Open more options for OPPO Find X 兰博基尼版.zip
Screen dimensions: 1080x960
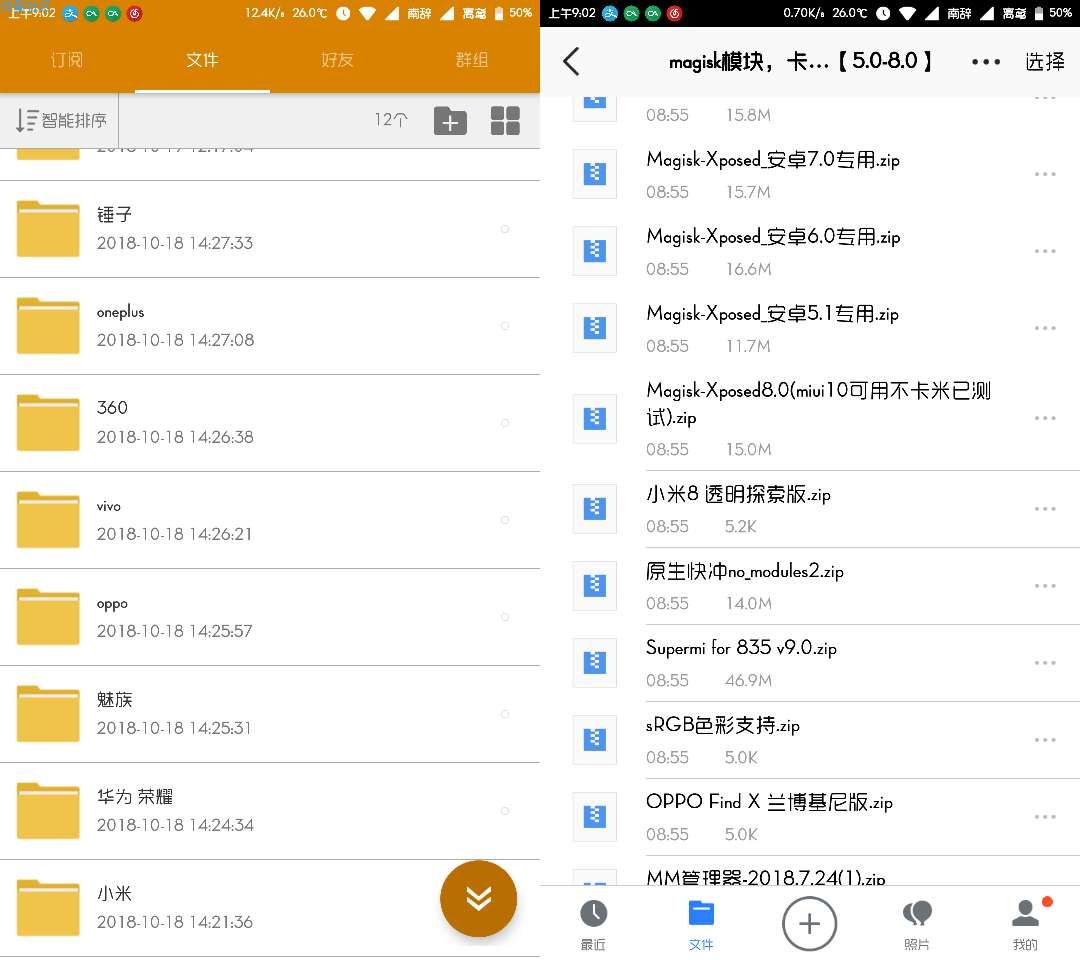pos(1045,817)
